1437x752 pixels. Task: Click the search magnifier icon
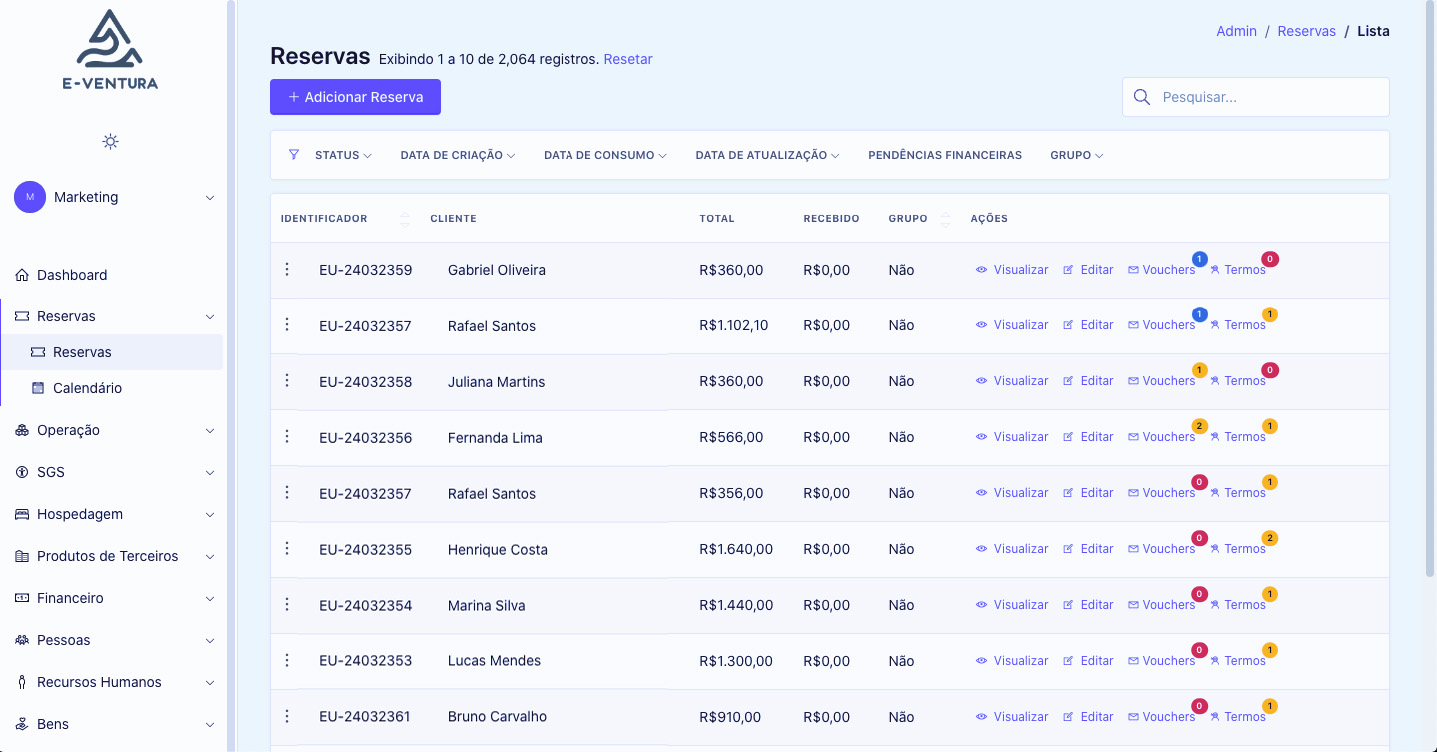[1142, 97]
